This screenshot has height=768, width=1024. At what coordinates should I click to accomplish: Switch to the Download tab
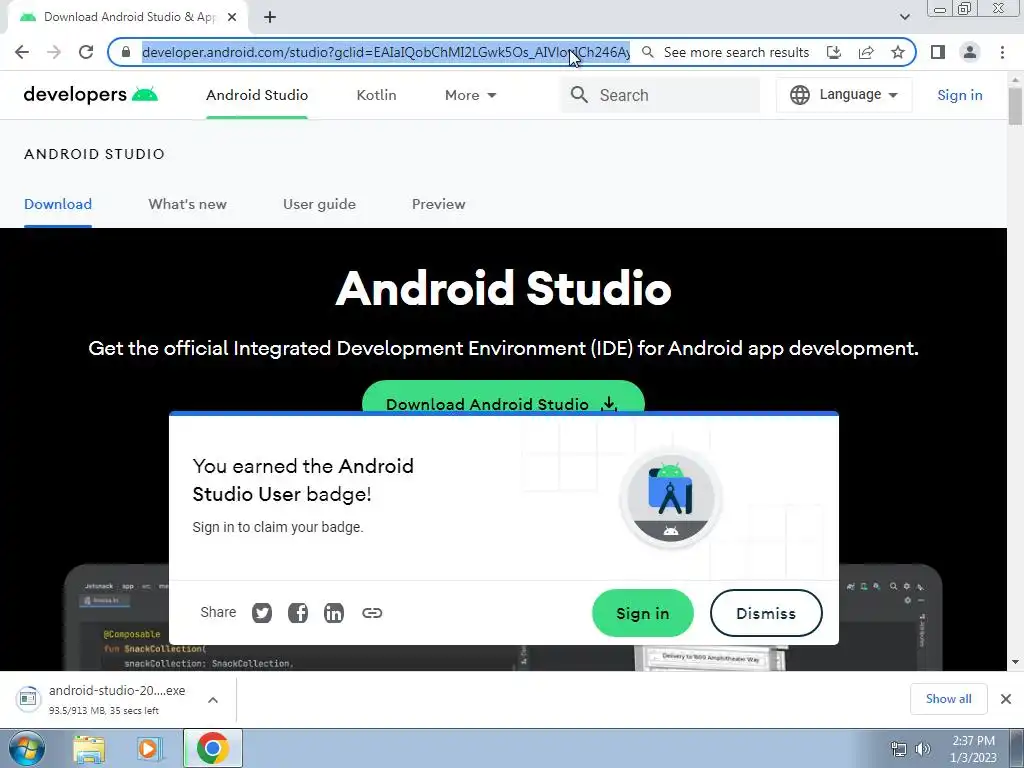[58, 204]
